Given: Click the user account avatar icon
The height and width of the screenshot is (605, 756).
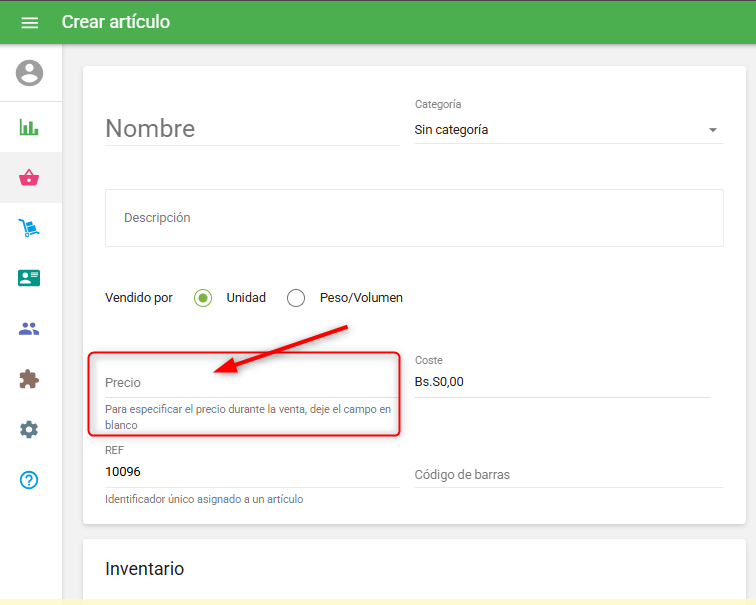Looking at the screenshot, I should click(x=30, y=73).
